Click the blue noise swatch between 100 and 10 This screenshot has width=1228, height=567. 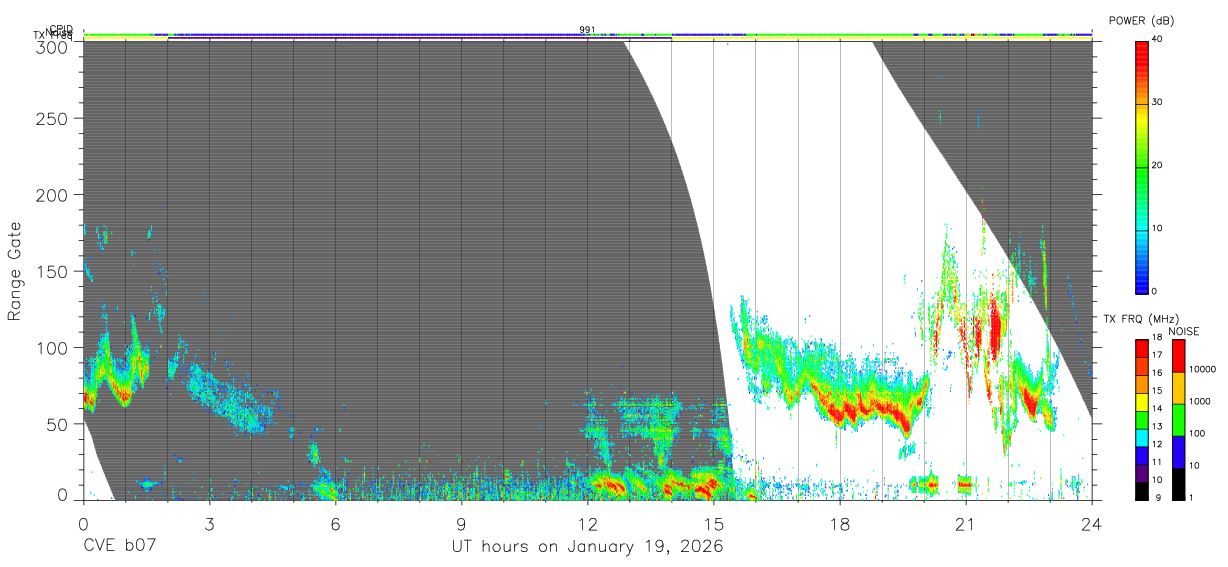pyautogui.click(x=1179, y=452)
